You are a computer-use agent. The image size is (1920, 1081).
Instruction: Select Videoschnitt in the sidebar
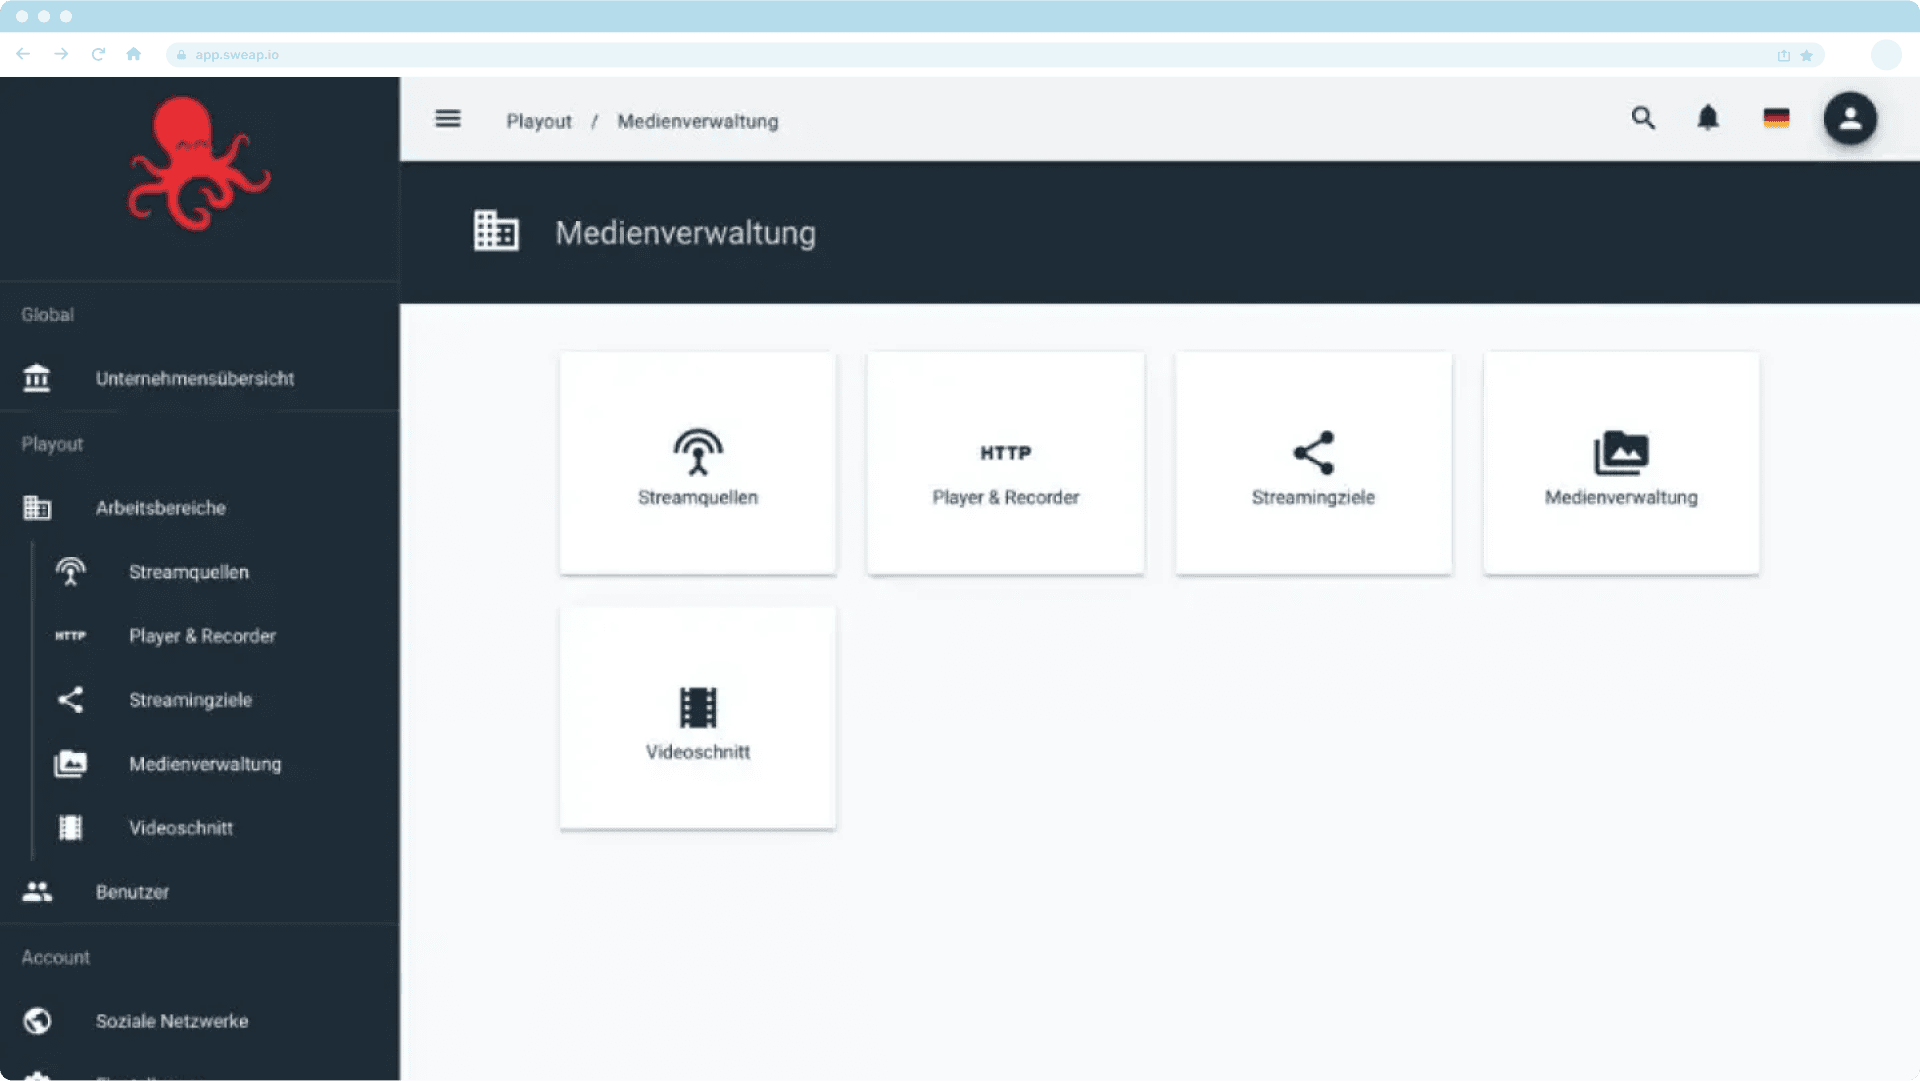pyautogui.click(x=180, y=828)
